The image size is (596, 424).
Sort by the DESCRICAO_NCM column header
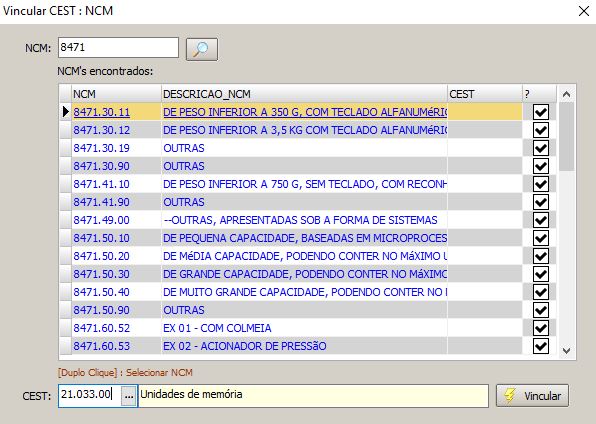tap(304, 94)
